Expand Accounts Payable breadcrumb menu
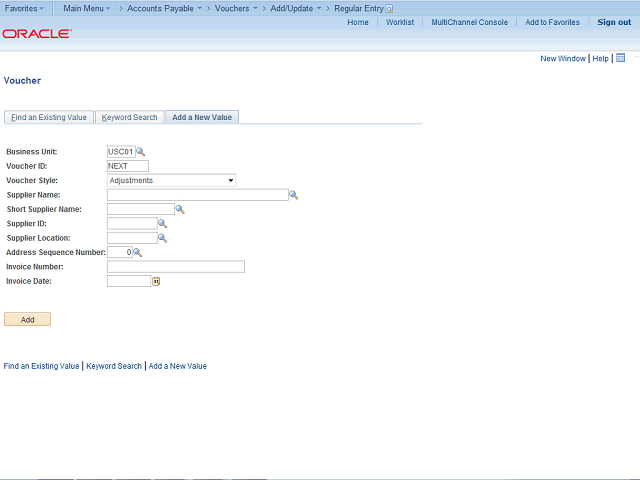 click(x=164, y=8)
